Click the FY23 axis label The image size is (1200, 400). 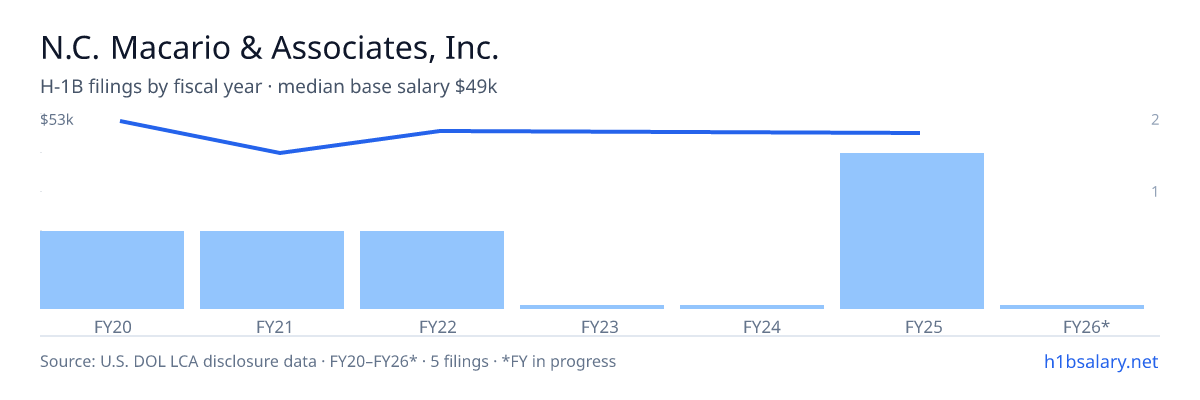[592, 326]
